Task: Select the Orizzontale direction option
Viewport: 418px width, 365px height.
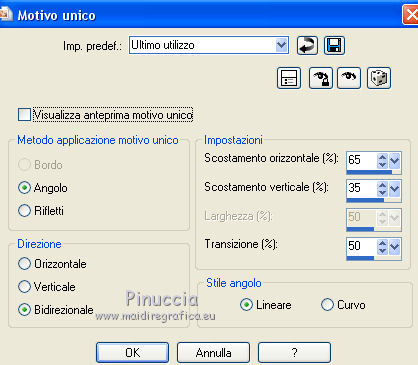Action: tap(24, 264)
